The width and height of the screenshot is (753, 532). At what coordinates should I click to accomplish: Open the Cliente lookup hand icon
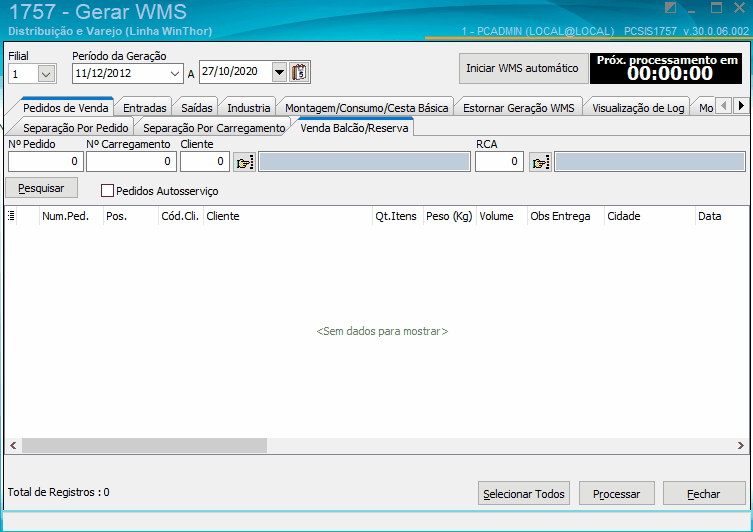[245, 162]
